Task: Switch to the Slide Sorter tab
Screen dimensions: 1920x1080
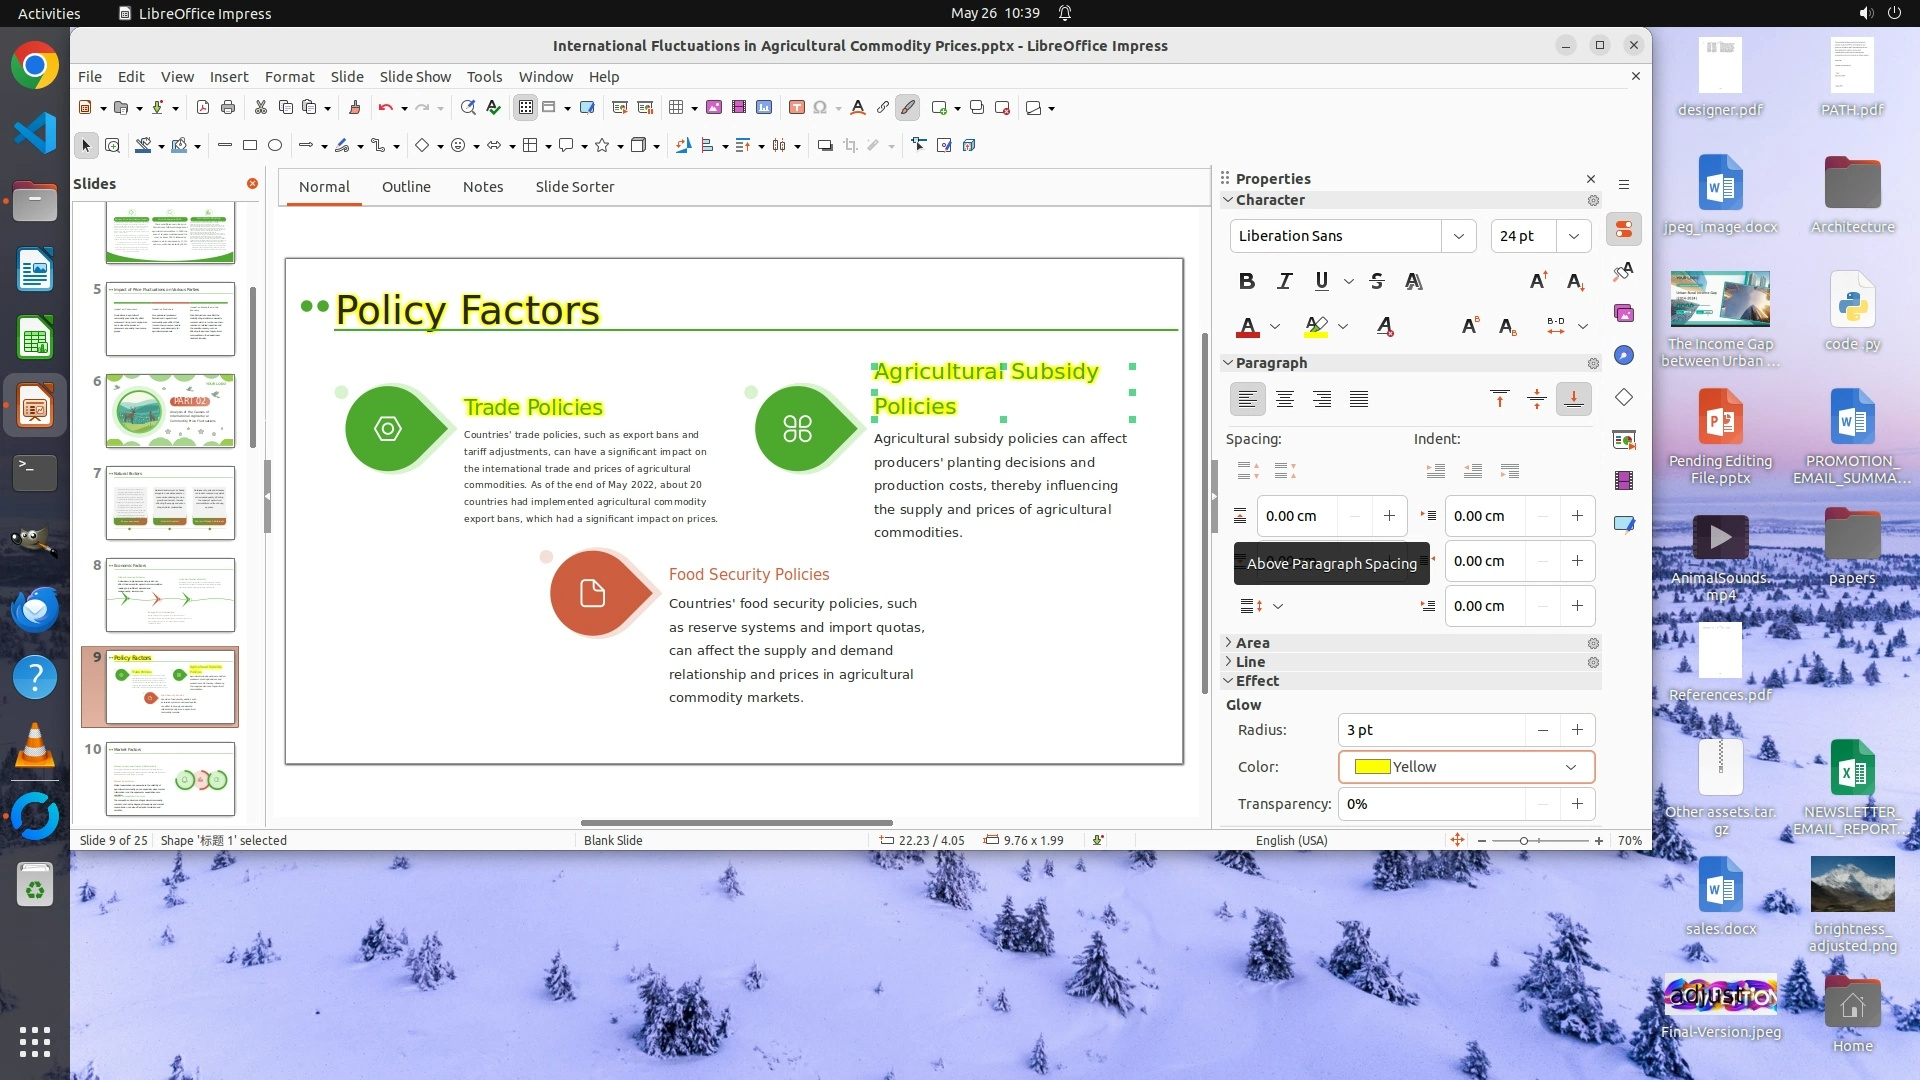Action: 574,187
